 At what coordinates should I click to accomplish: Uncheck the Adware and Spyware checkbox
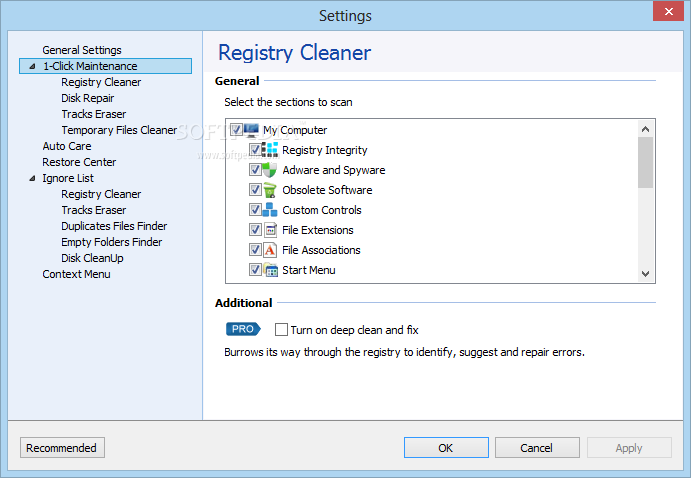[x=255, y=170]
